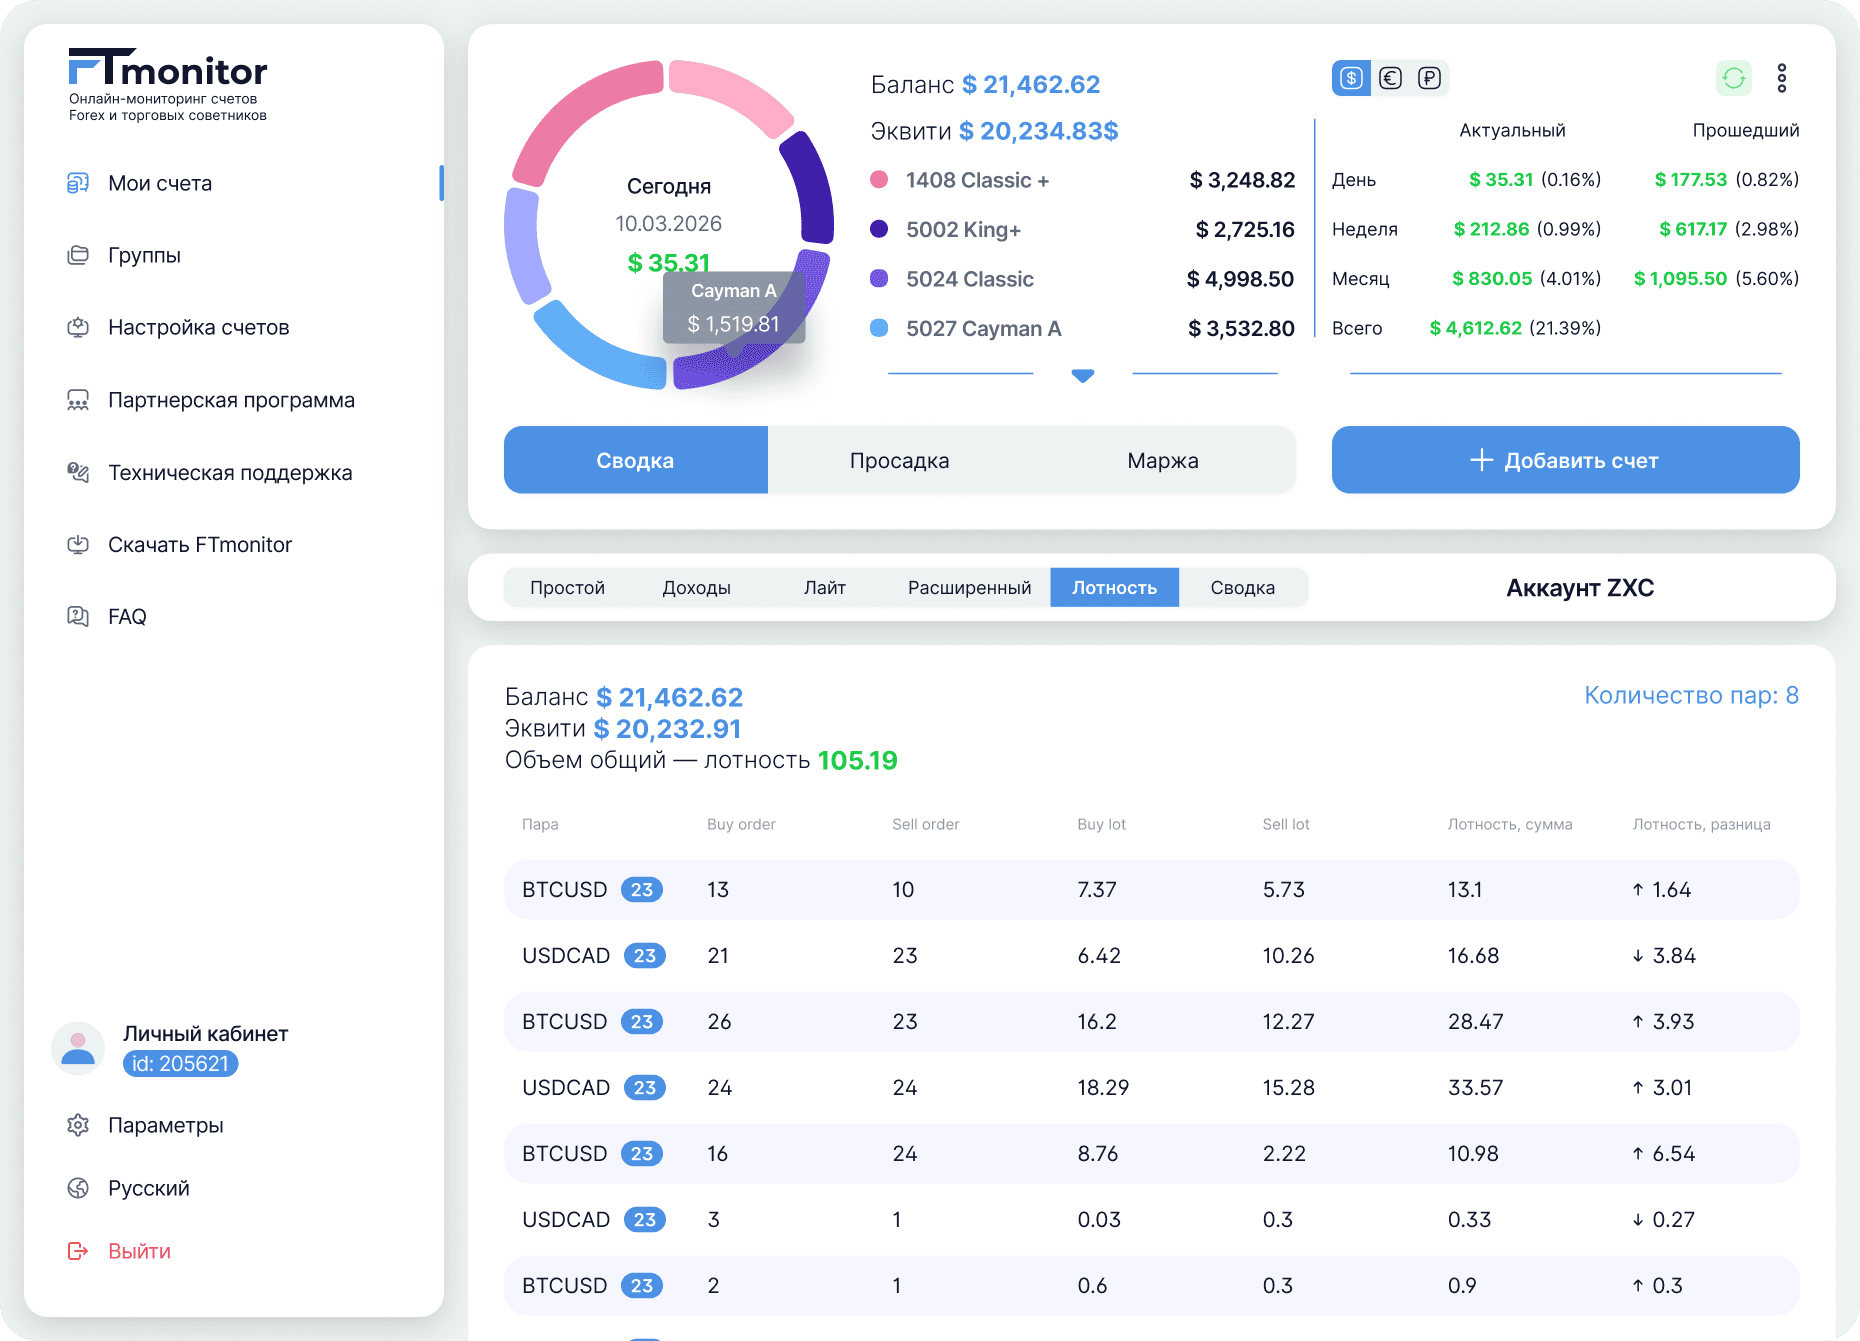
Task: Switch to the Просадка tab
Action: [899, 460]
